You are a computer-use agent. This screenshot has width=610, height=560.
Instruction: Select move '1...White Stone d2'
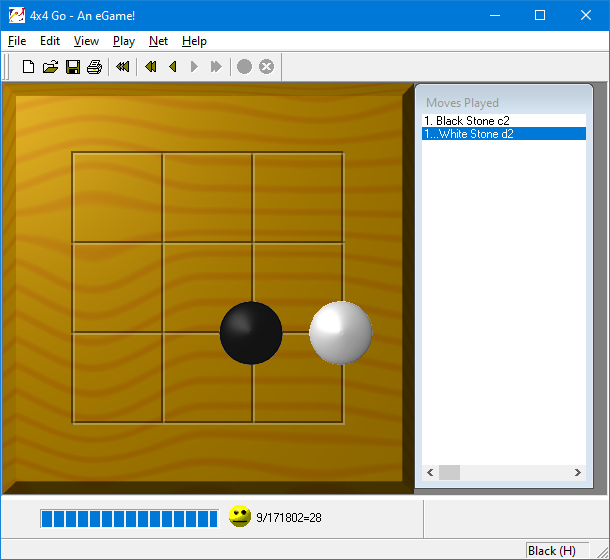pos(504,134)
